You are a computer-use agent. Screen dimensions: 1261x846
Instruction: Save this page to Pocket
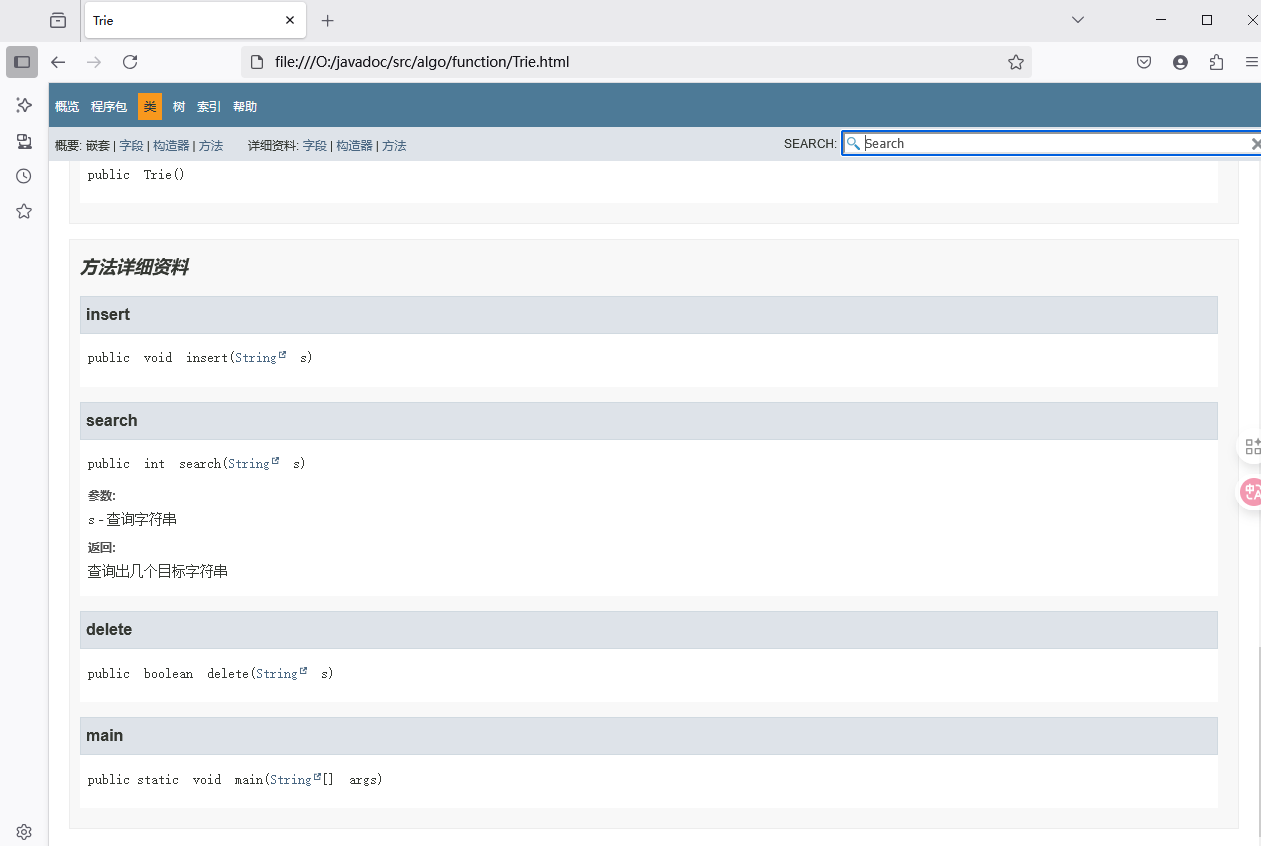tap(1143, 62)
